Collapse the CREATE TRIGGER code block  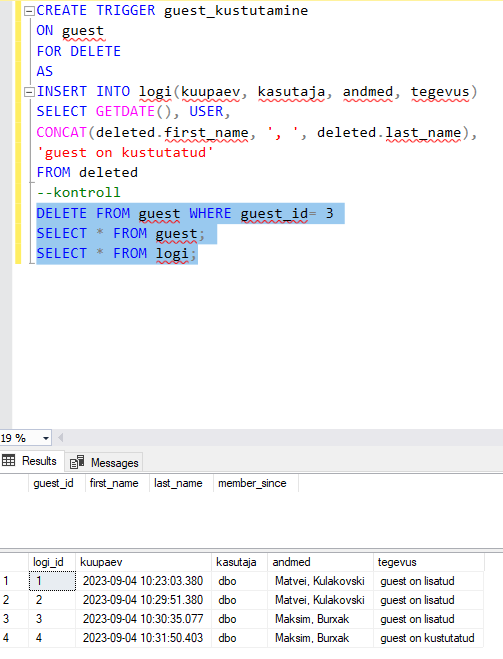point(29,11)
